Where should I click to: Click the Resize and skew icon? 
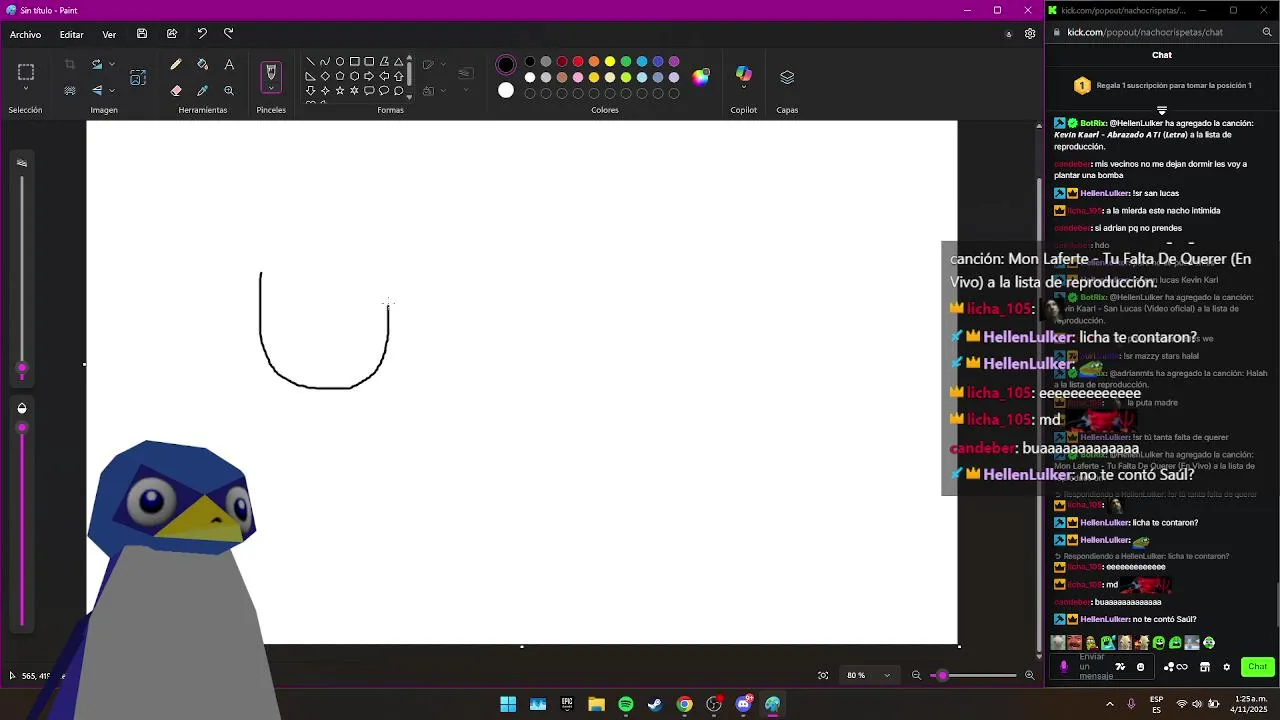tap(138, 77)
